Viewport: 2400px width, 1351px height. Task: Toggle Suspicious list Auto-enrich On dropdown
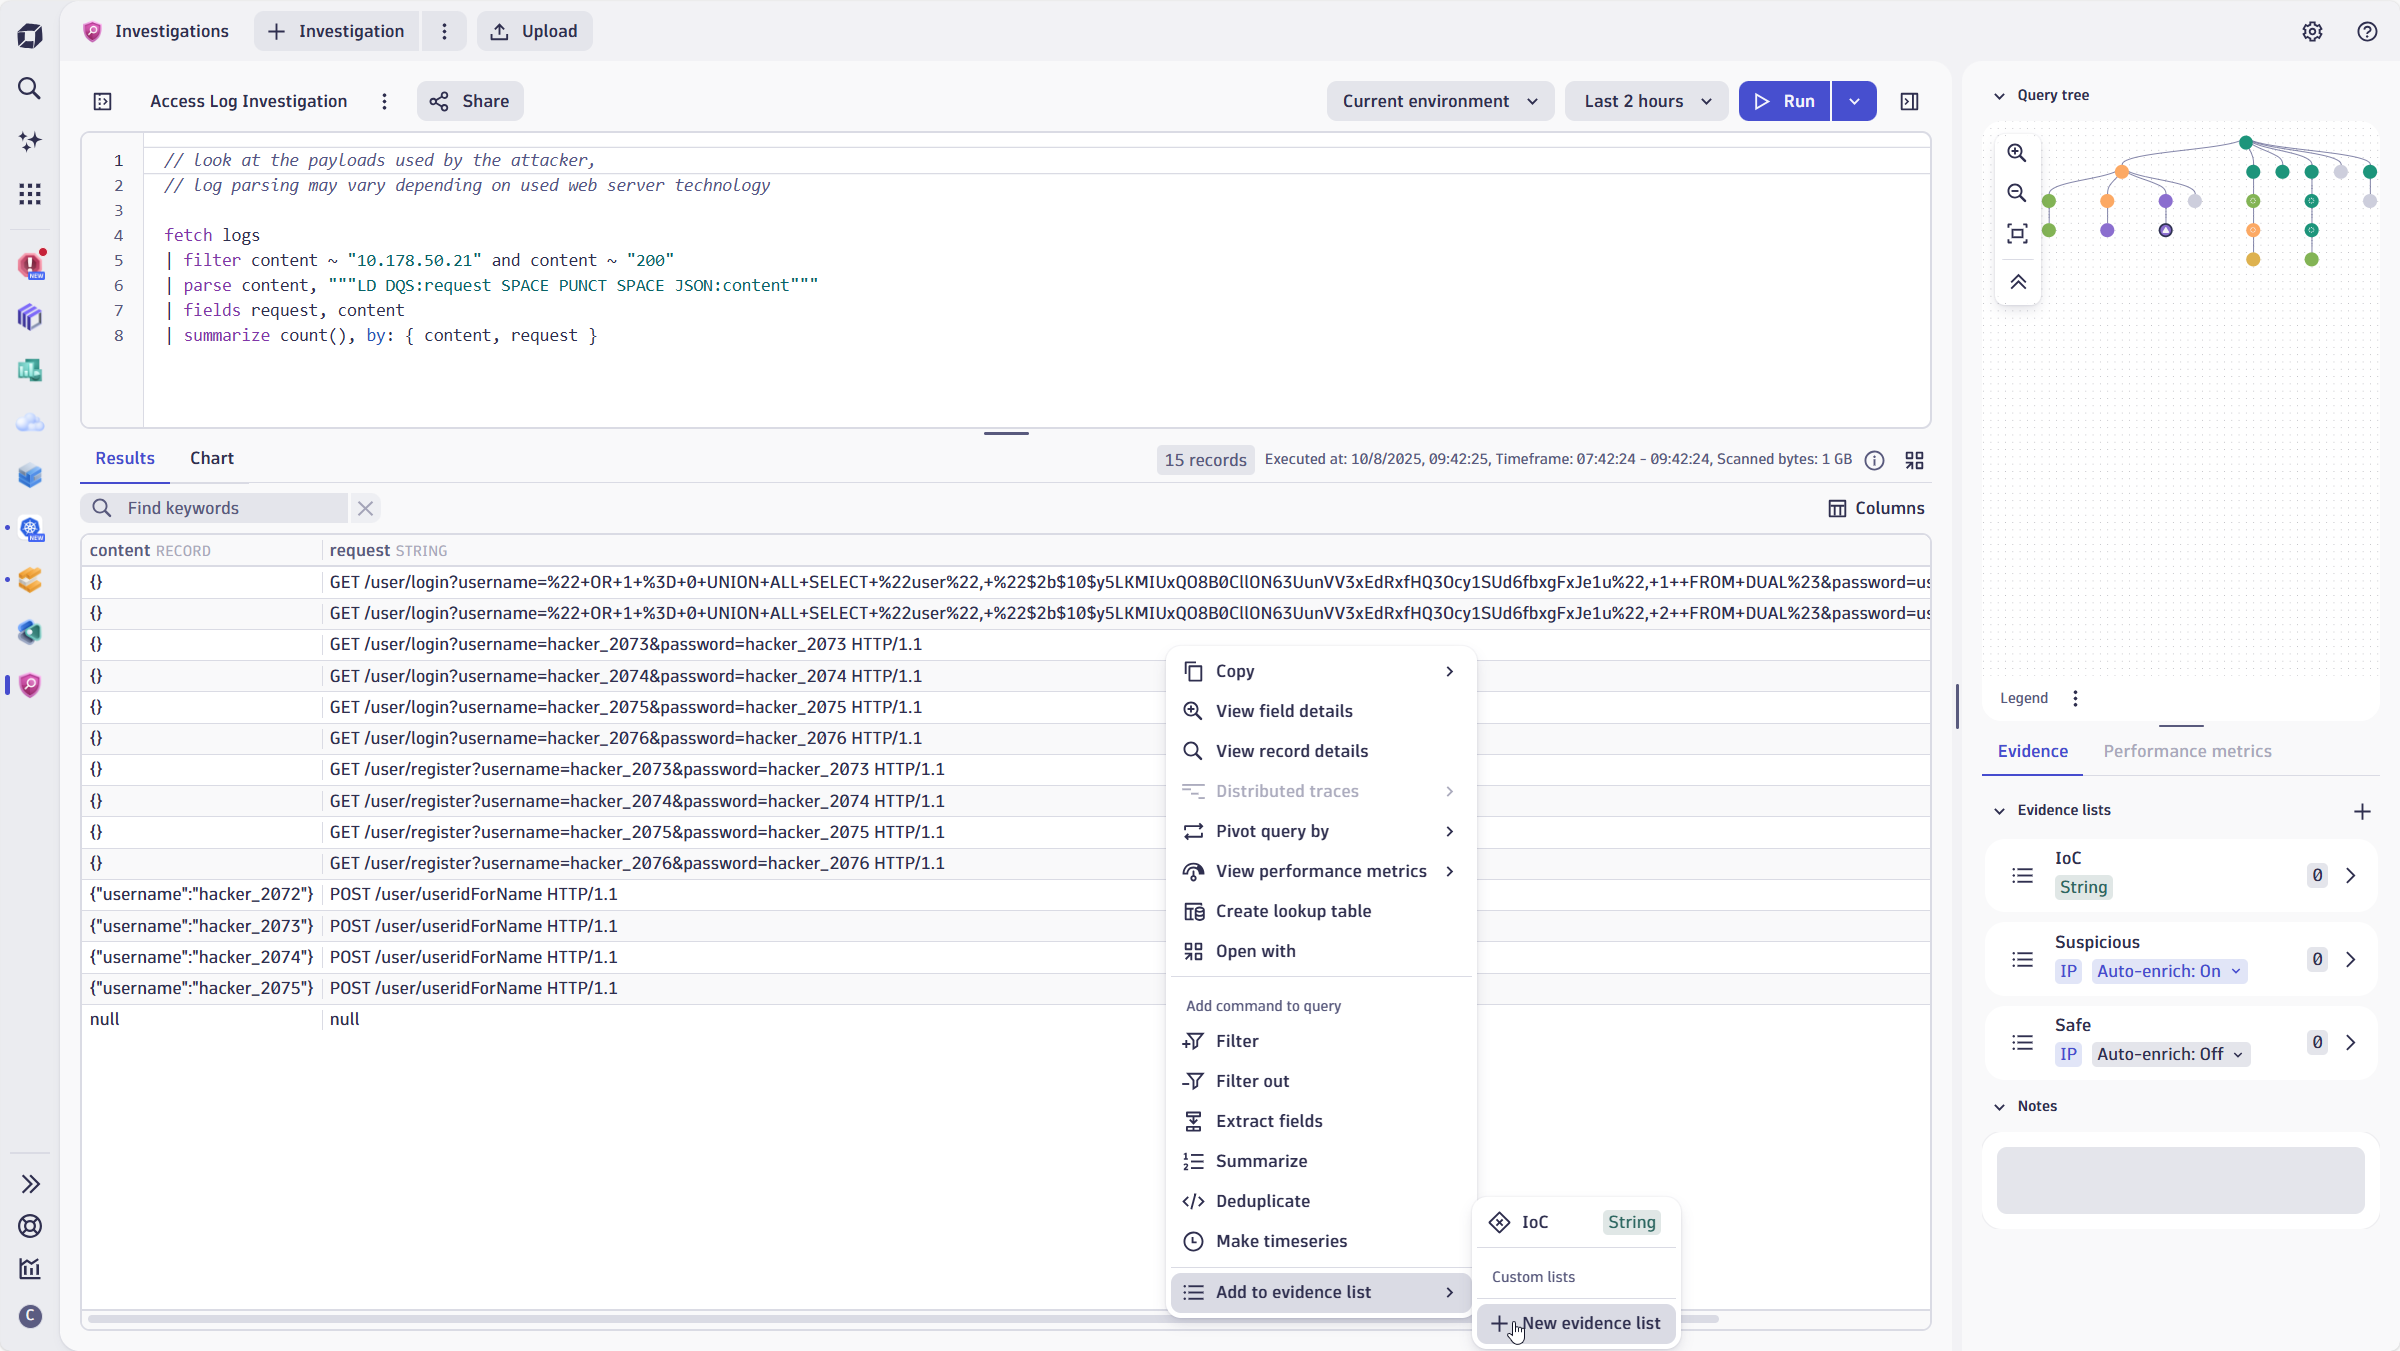2170,971
